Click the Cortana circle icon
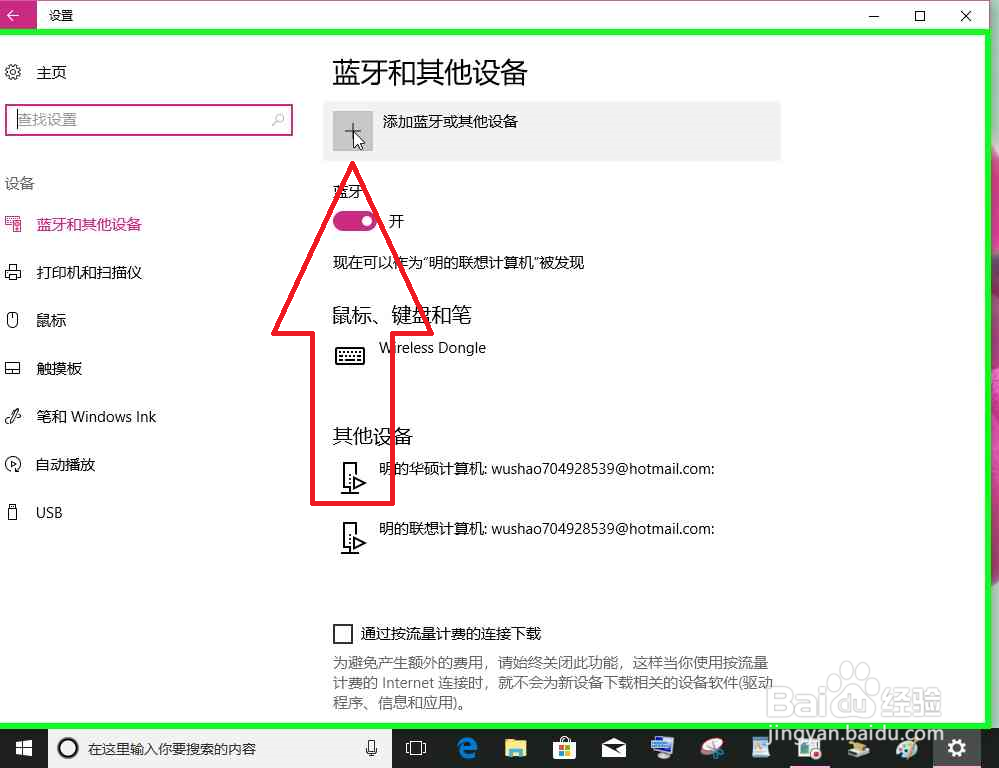 [68, 748]
